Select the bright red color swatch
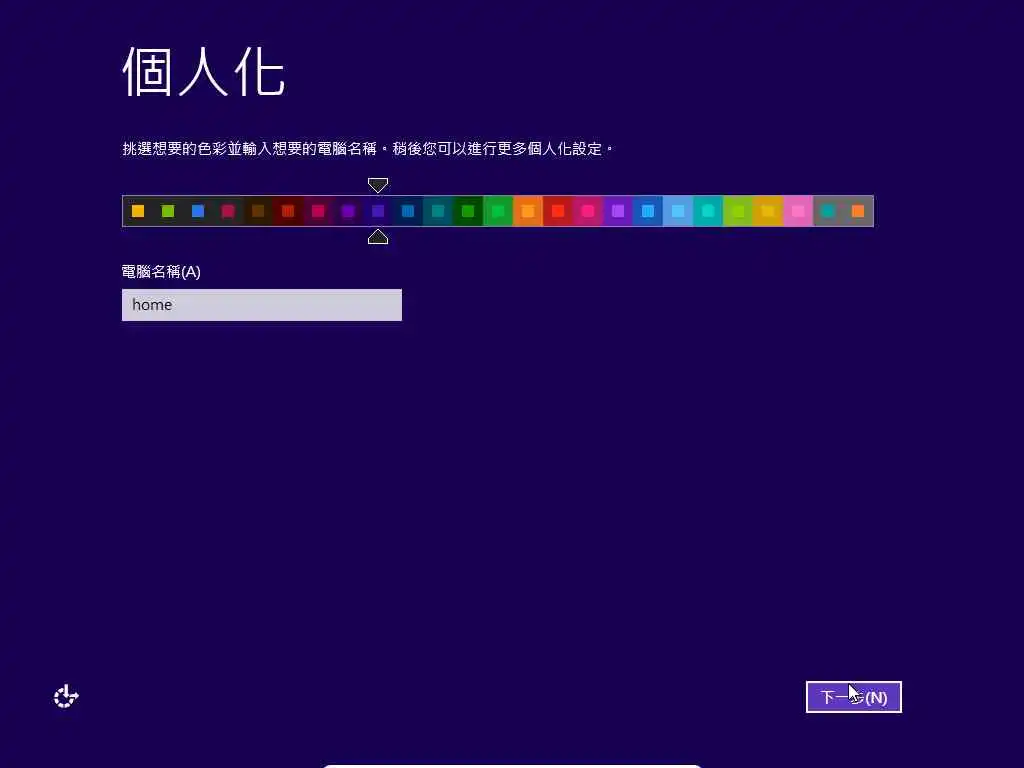Image resolution: width=1024 pixels, height=768 pixels. tap(558, 211)
